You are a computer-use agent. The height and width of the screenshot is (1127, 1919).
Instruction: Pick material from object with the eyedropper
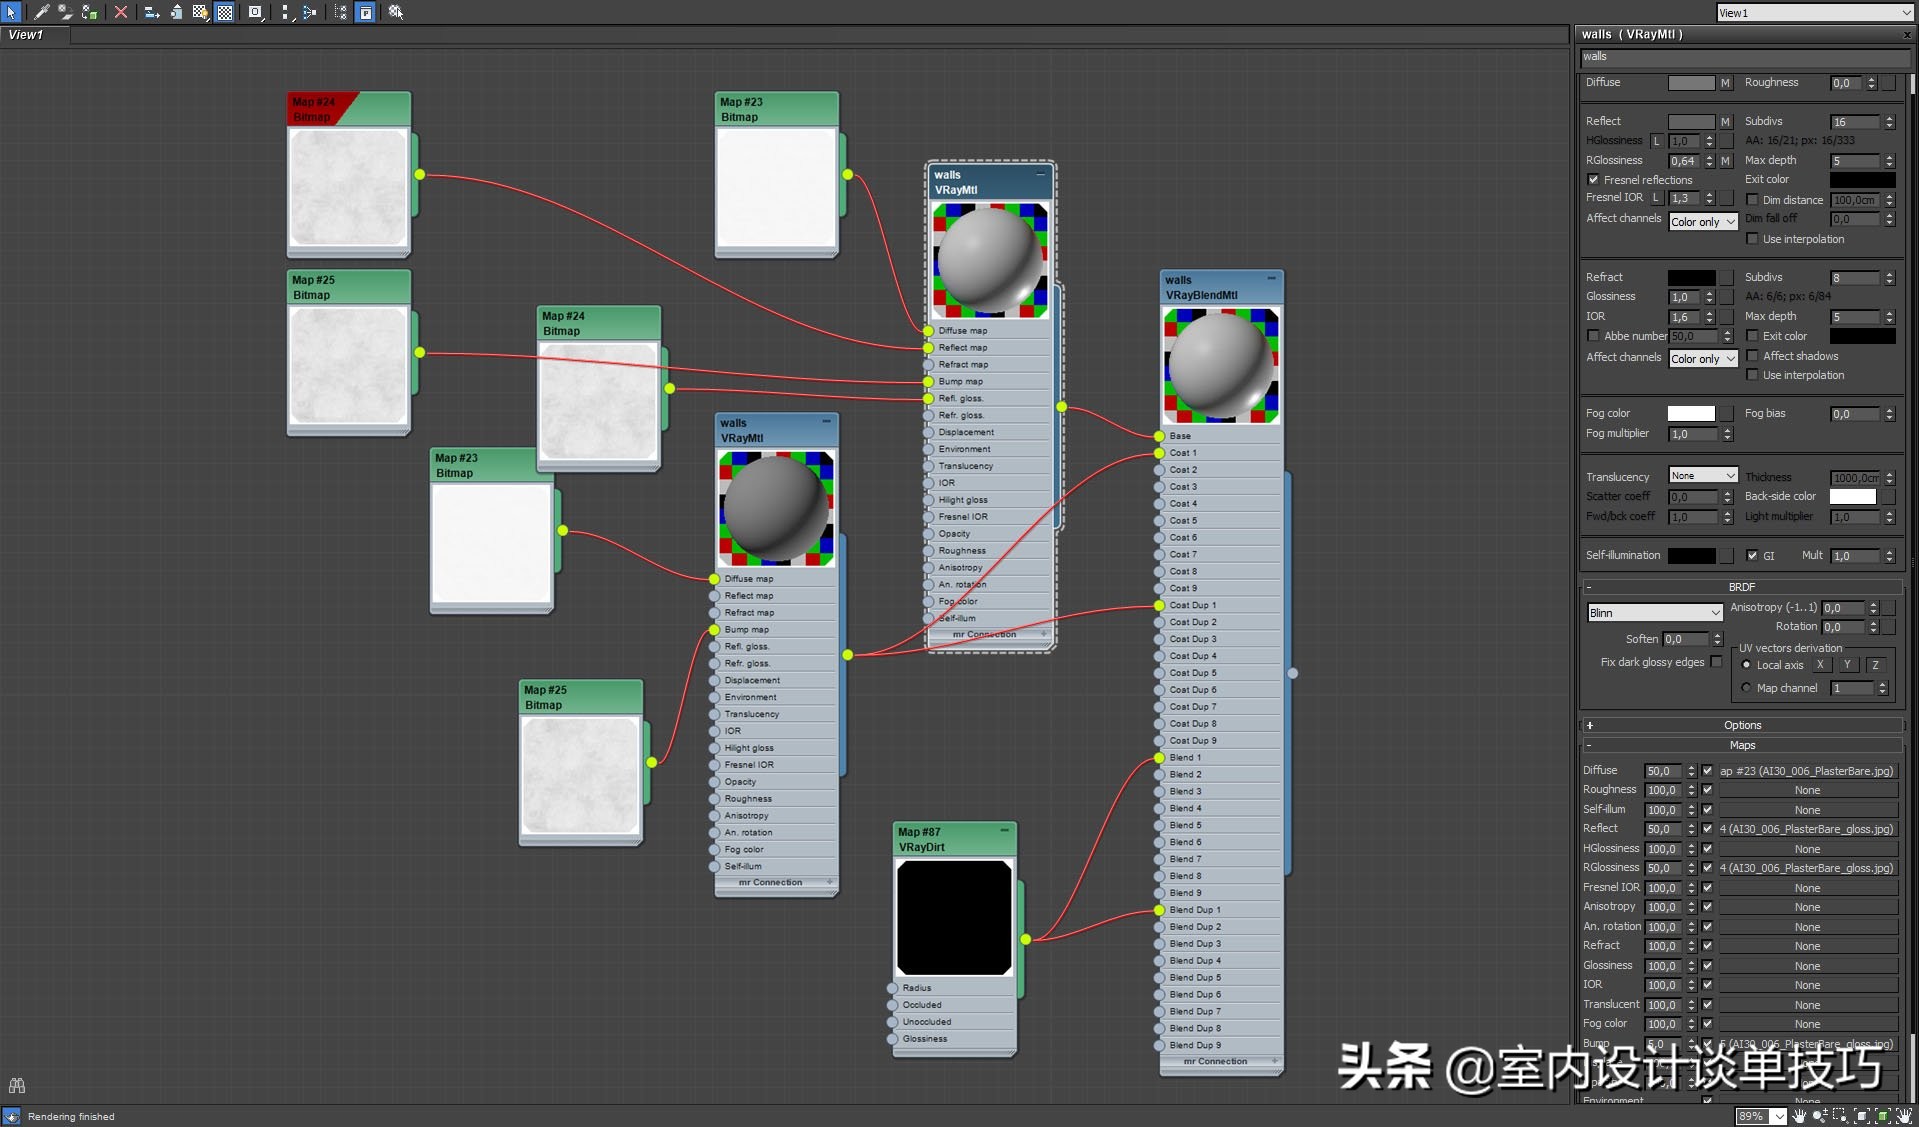(x=42, y=12)
